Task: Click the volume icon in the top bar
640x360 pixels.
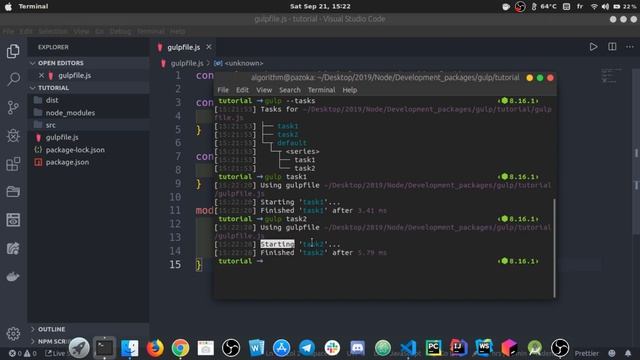Action: [605, 7]
